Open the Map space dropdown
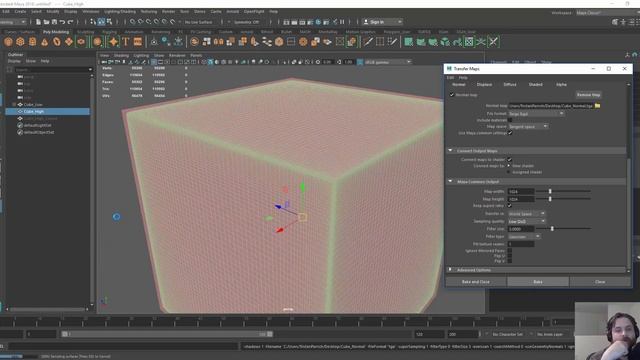The image size is (640, 360). pyautogui.click(x=528, y=127)
